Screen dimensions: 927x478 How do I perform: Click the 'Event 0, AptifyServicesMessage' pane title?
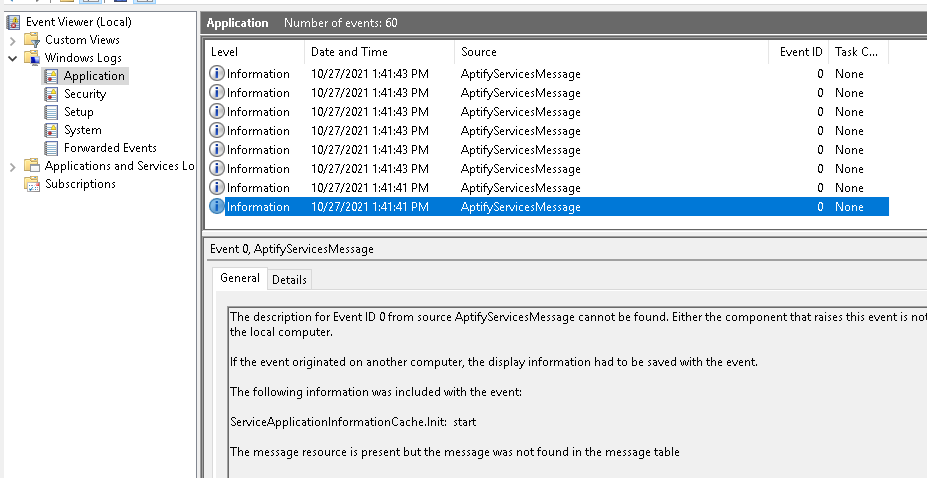click(291, 249)
